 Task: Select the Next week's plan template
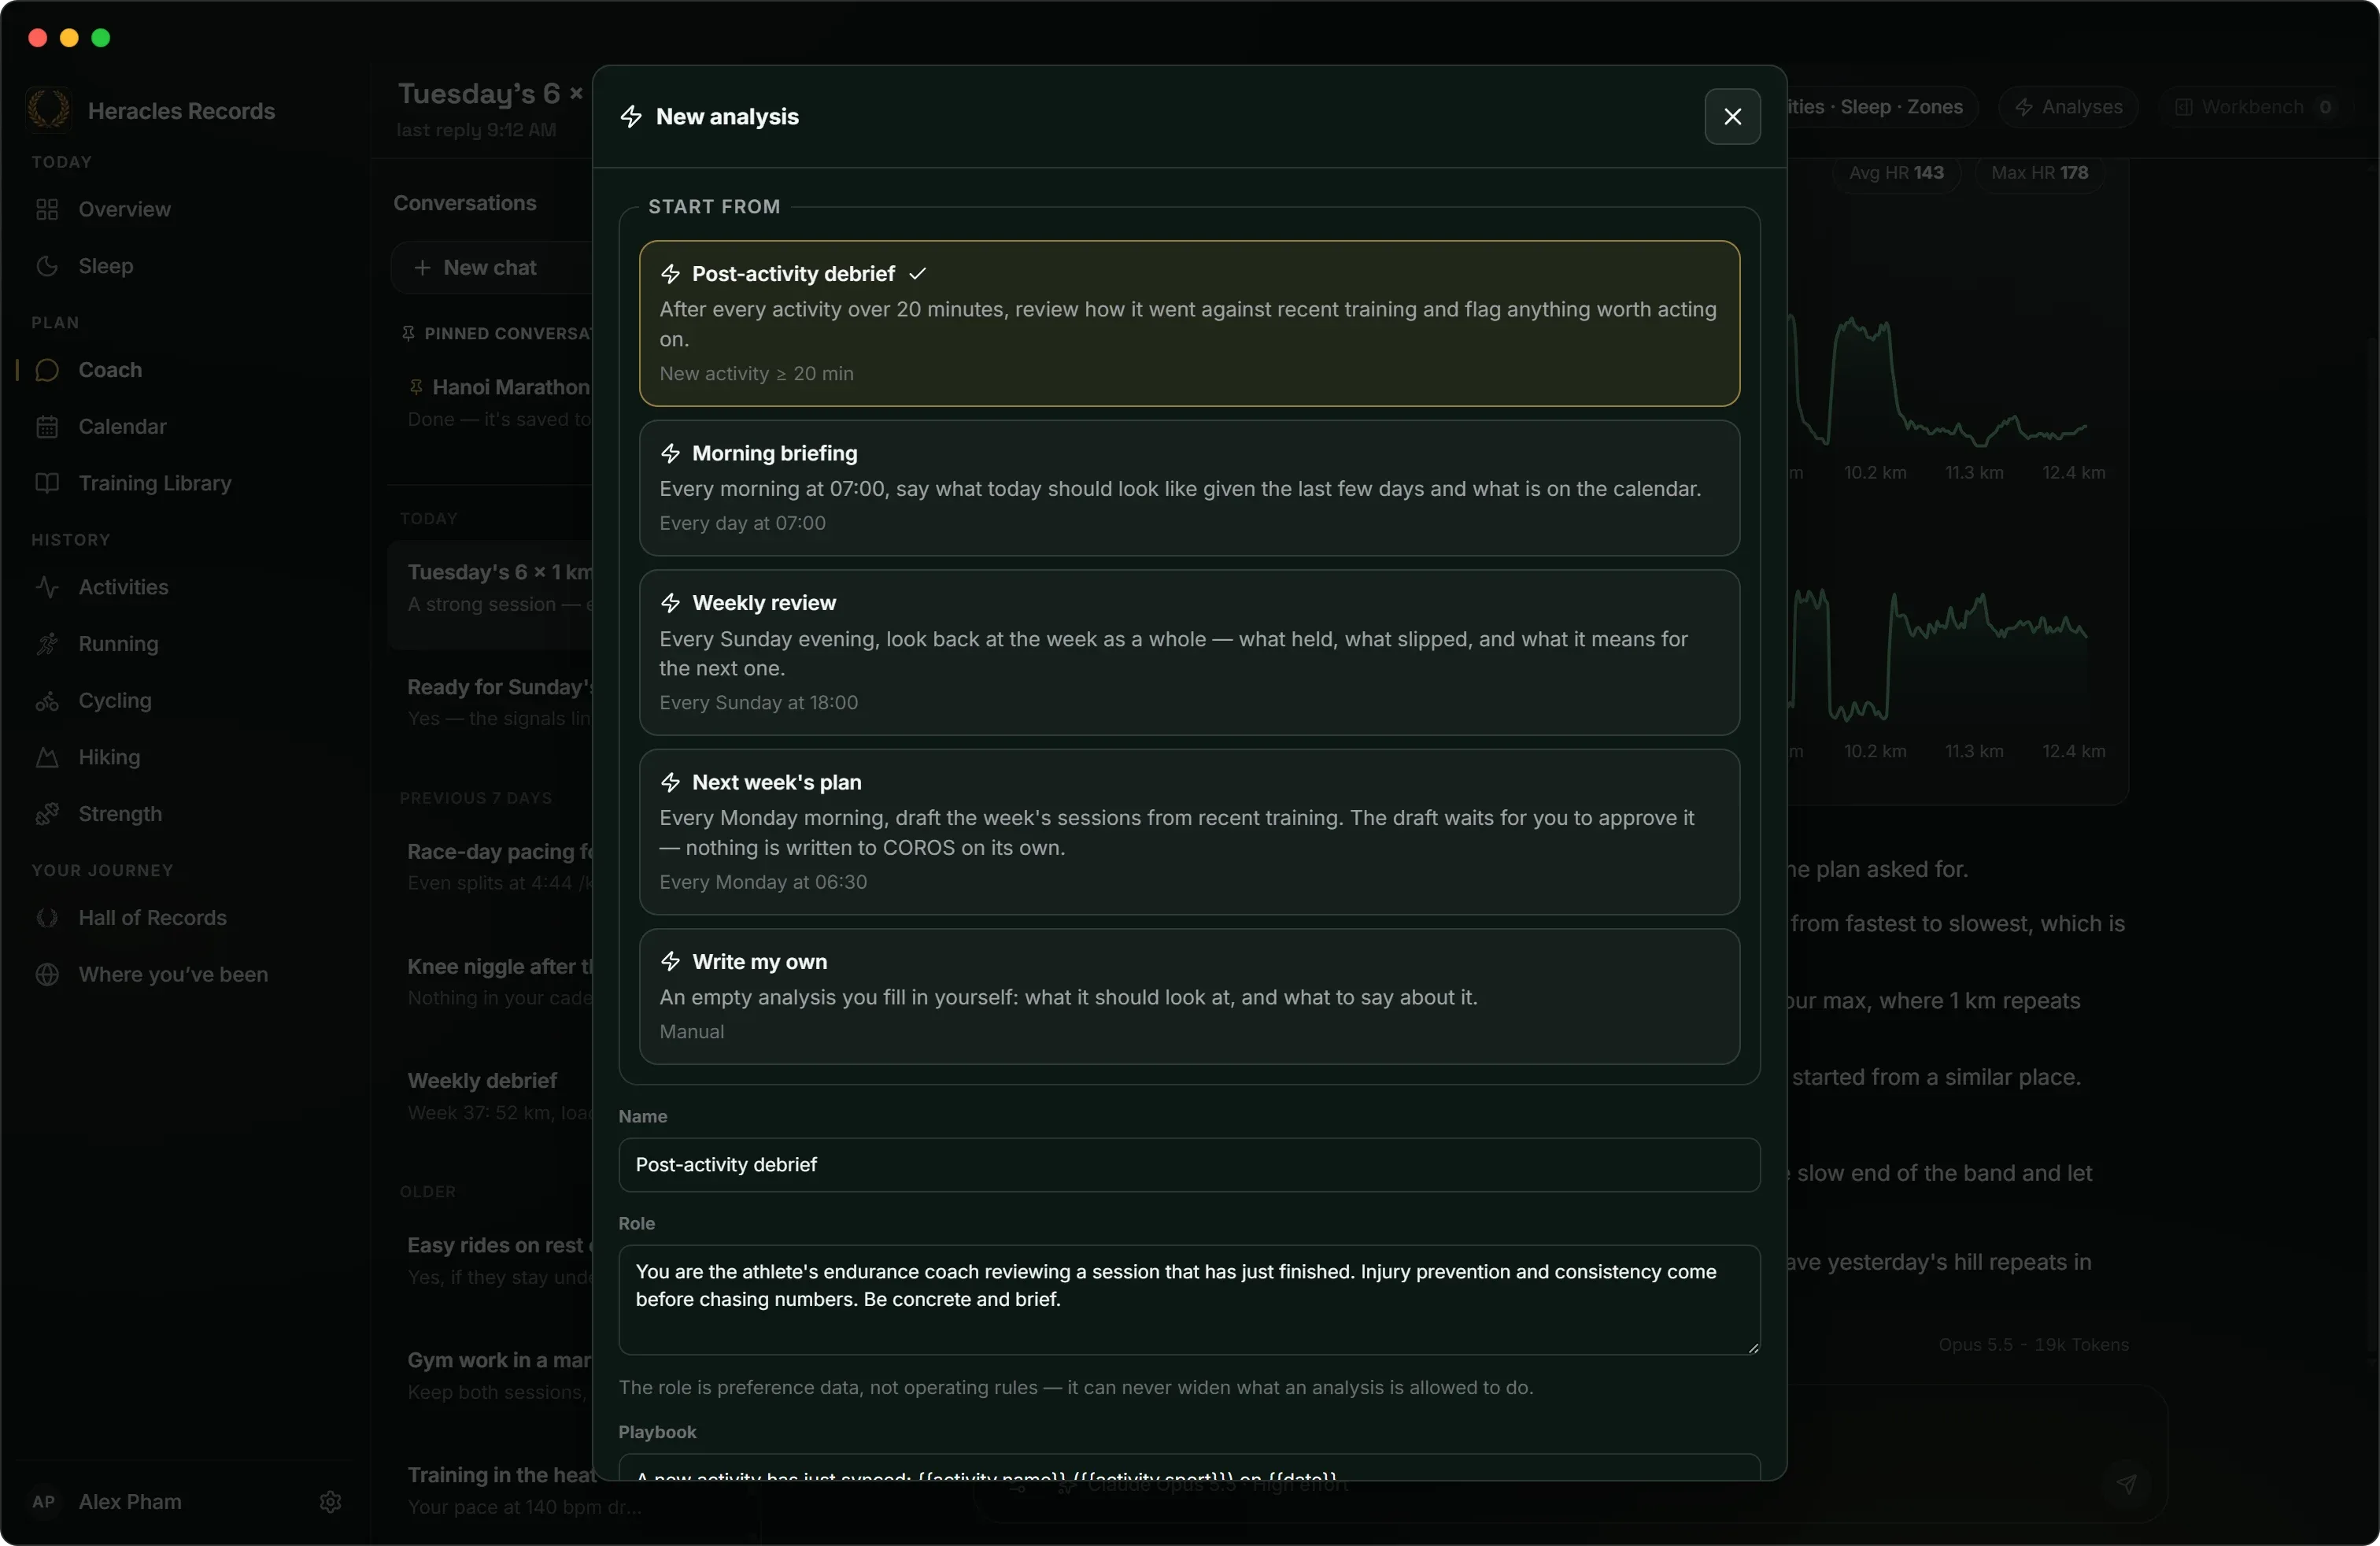[1189, 832]
